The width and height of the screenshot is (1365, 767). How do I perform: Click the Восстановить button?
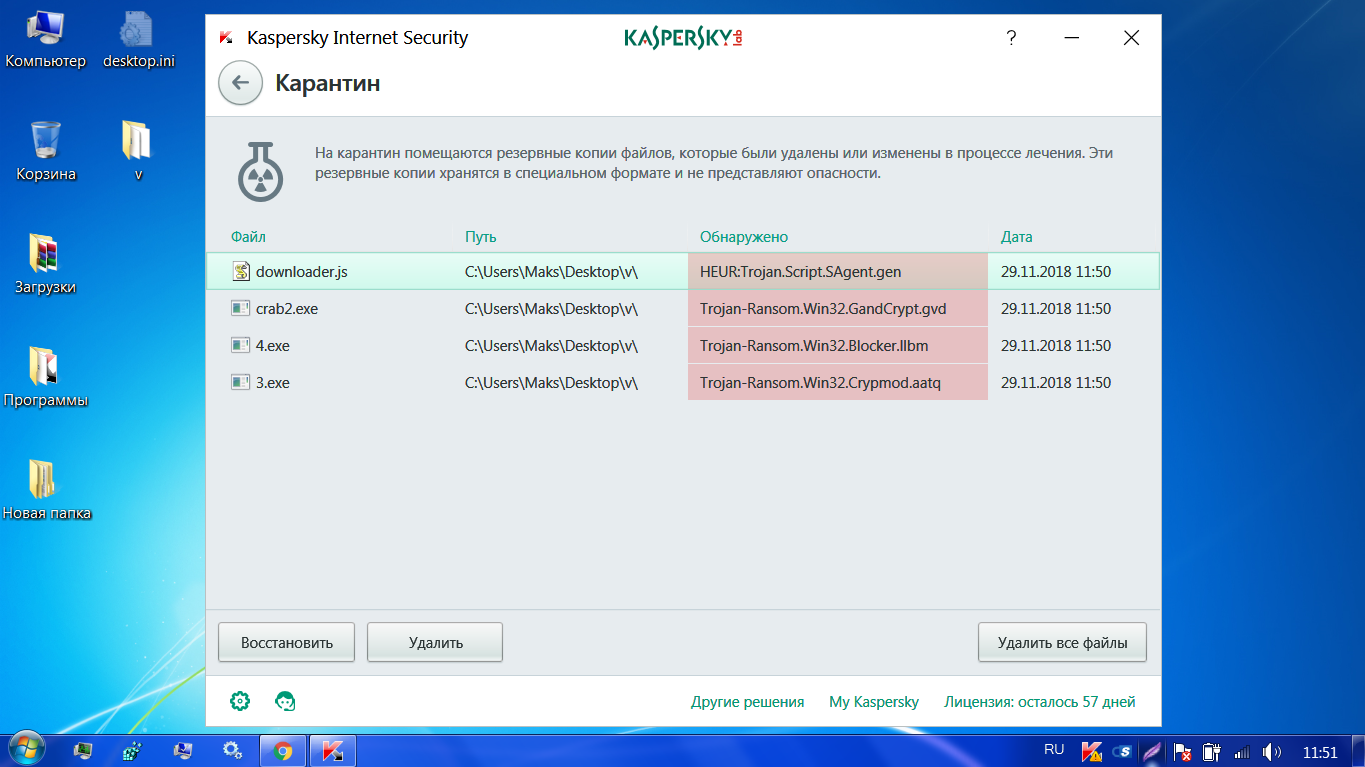click(x=287, y=642)
